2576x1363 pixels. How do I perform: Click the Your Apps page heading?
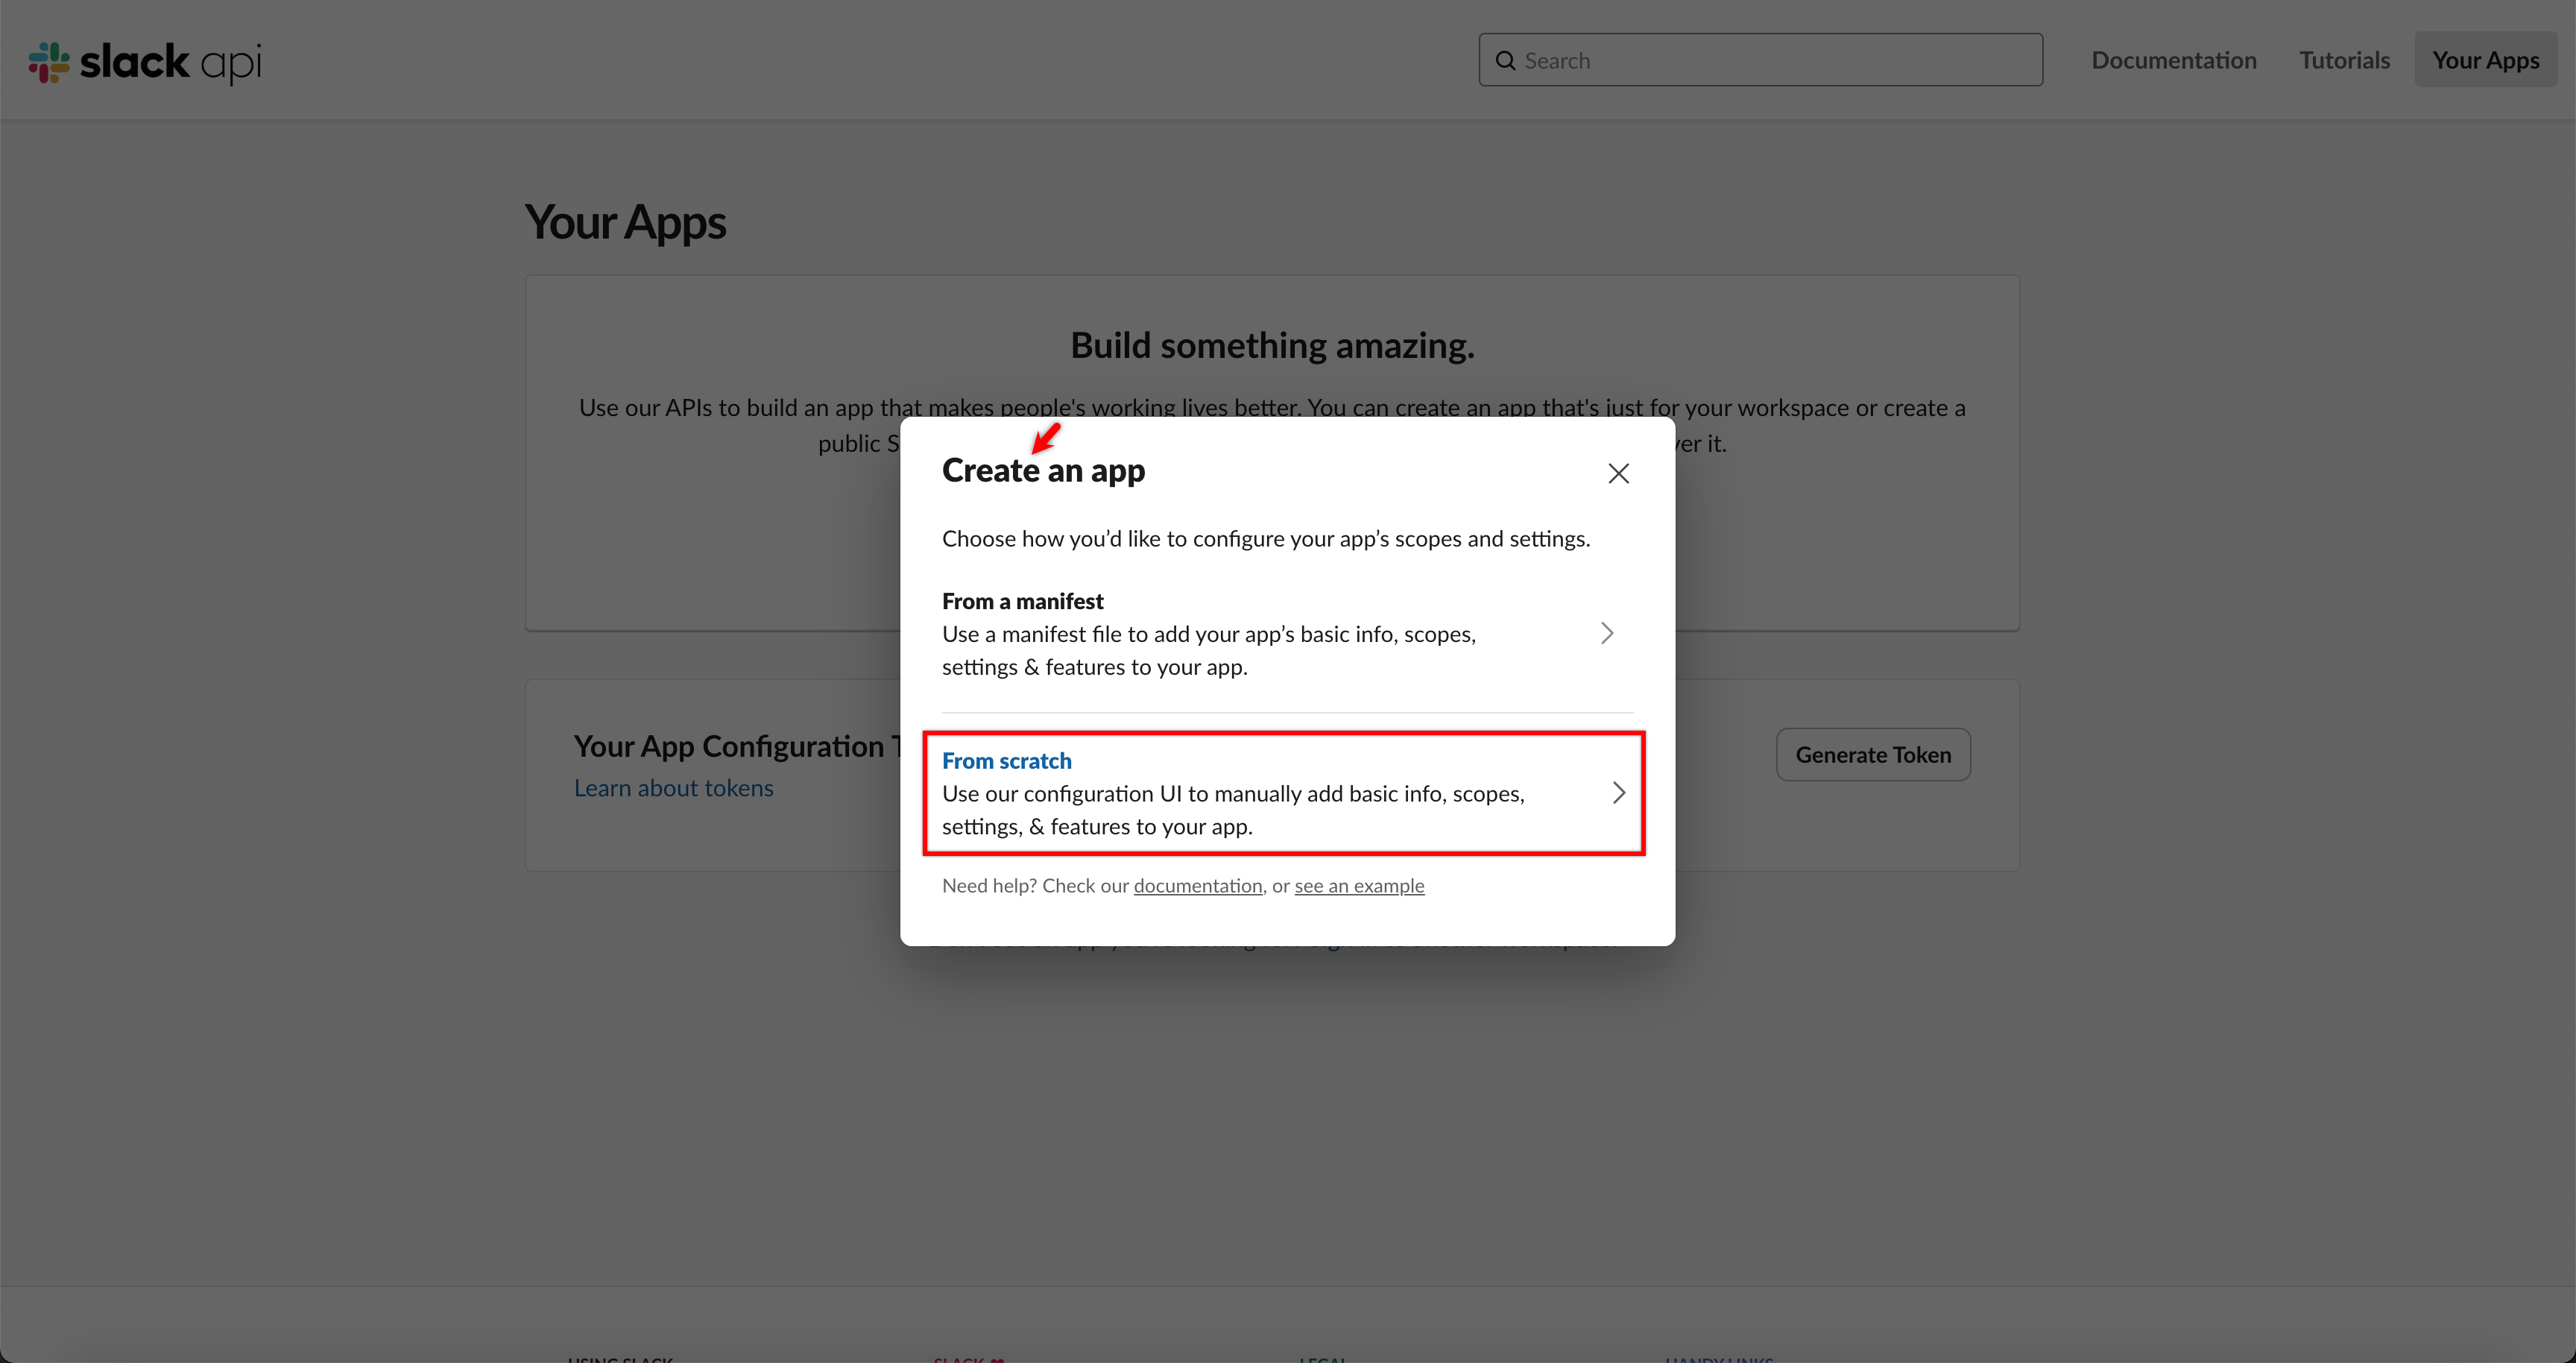click(625, 222)
